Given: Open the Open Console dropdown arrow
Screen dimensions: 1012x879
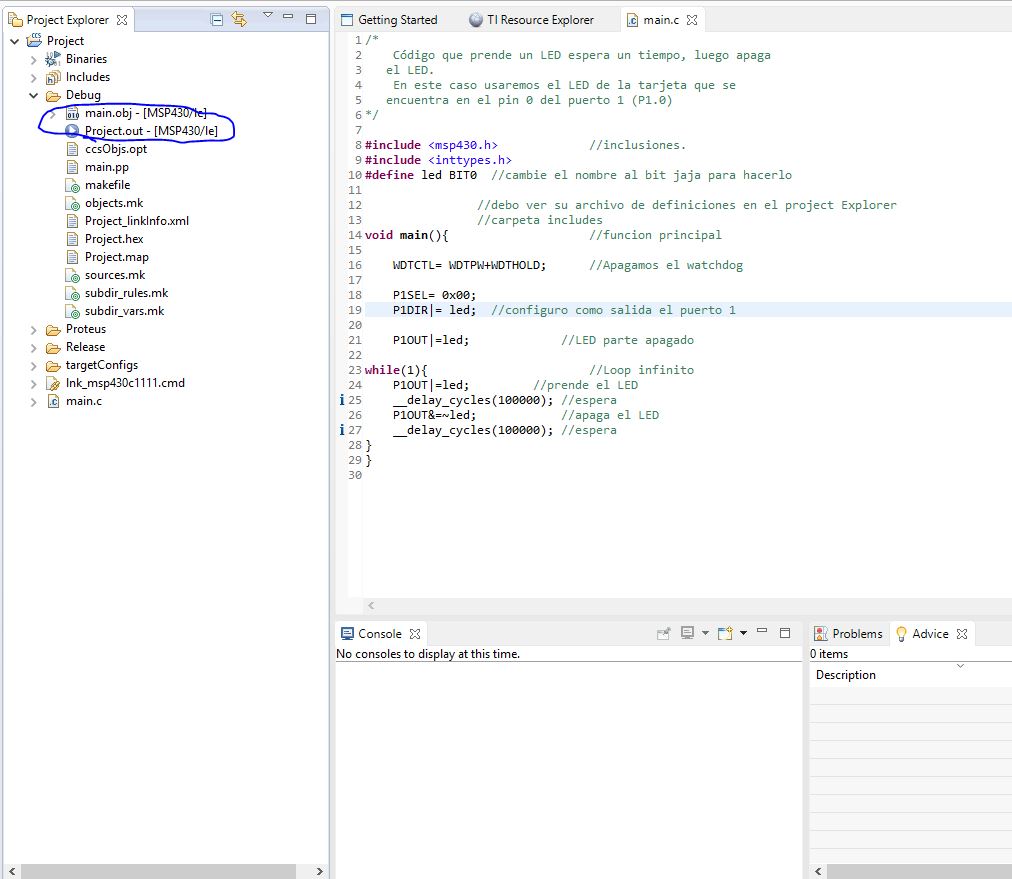Looking at the screenshot, I should point(744,633).
